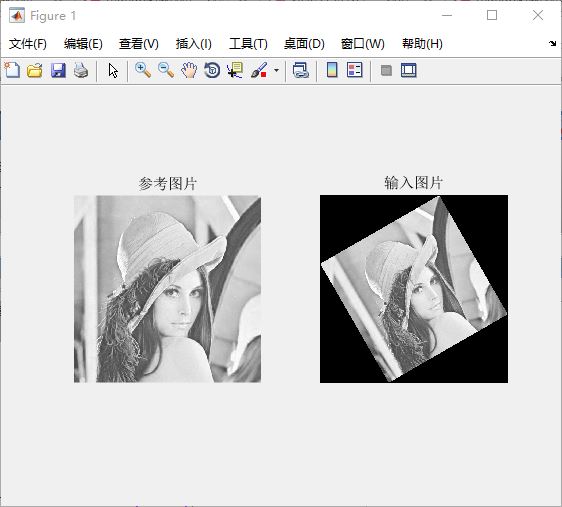Open the 编辑(E) menu
Image resolution: width=562 pixels, height=507 pixels.
[83, 44]
